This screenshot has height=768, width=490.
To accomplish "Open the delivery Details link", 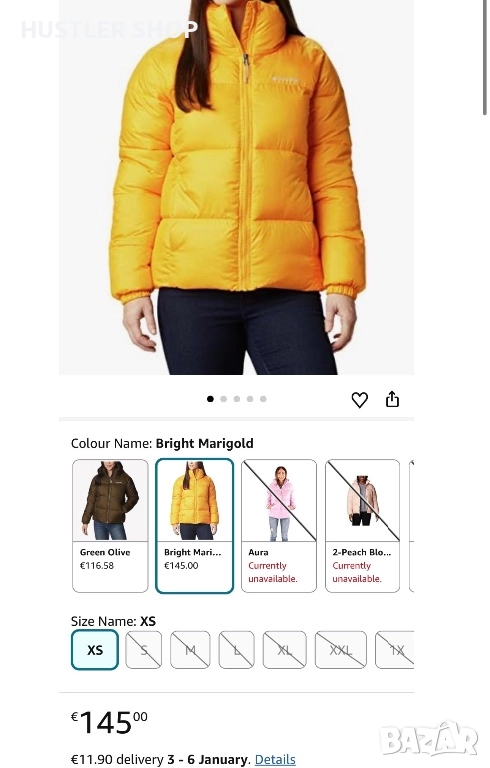I will click(275, 759).
